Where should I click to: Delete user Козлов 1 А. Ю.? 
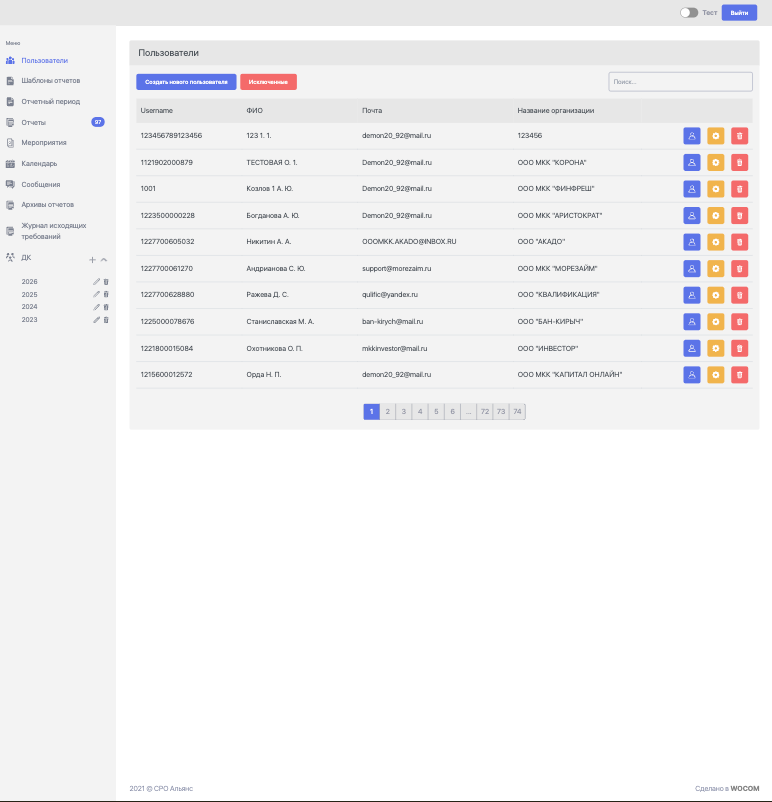[x=739, y=189]
